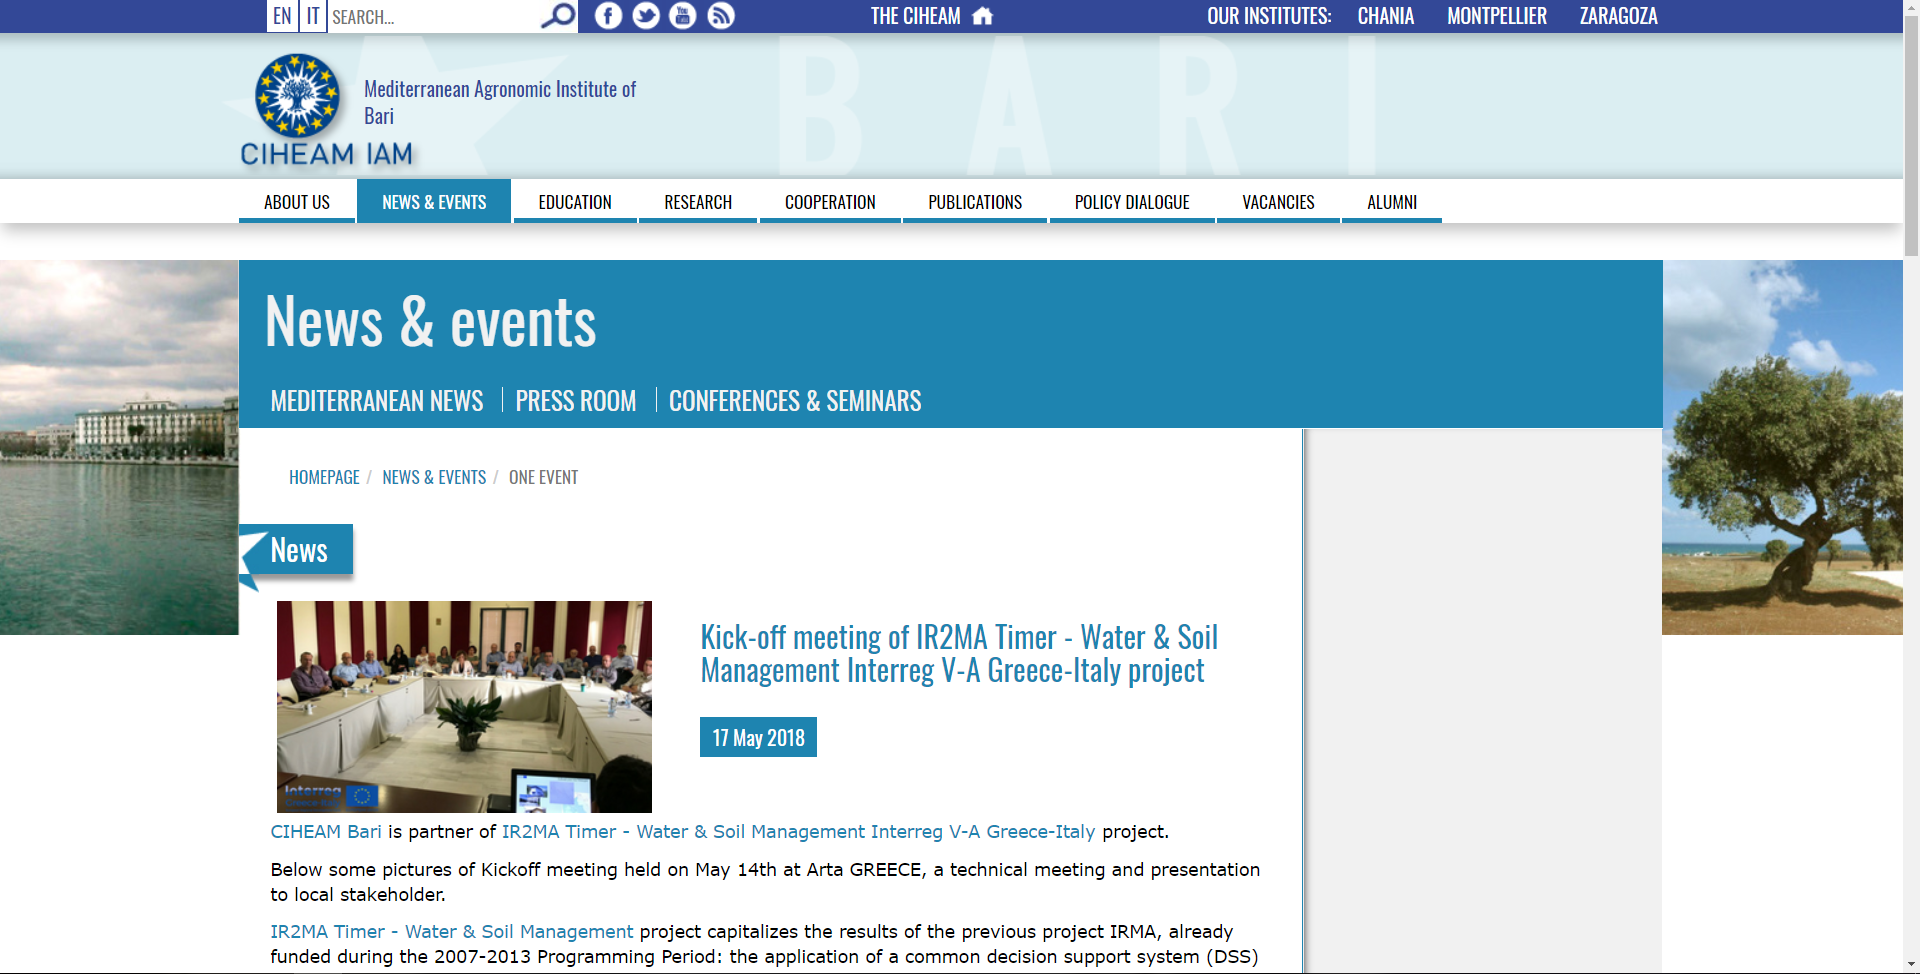Open the ALUMNI menu
This screenshot has height=974, width=1920.
click(x=1392, y=201)
